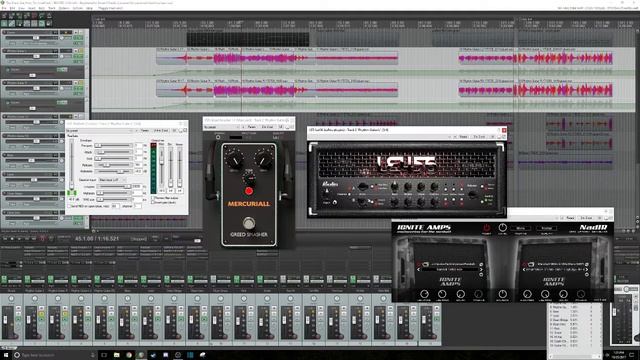
Task: Open the ReaGate Detector input dropdown
Action: coord(113,180)
